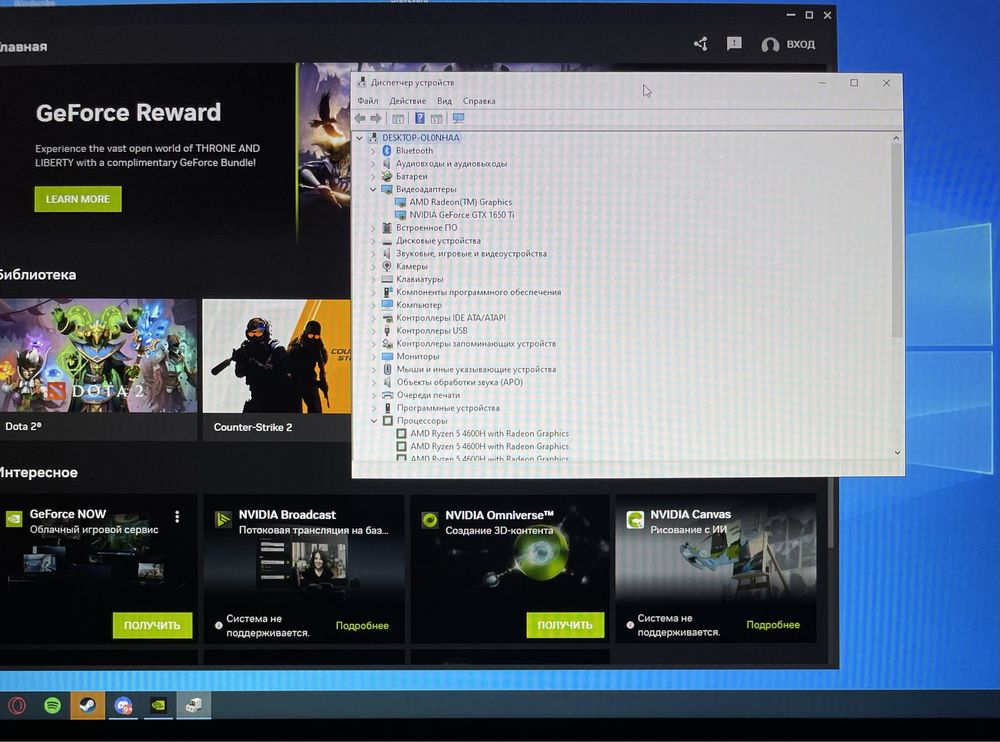Expand the Батареи category
Screen dimensions: 1000x742
tap(373, 176)
